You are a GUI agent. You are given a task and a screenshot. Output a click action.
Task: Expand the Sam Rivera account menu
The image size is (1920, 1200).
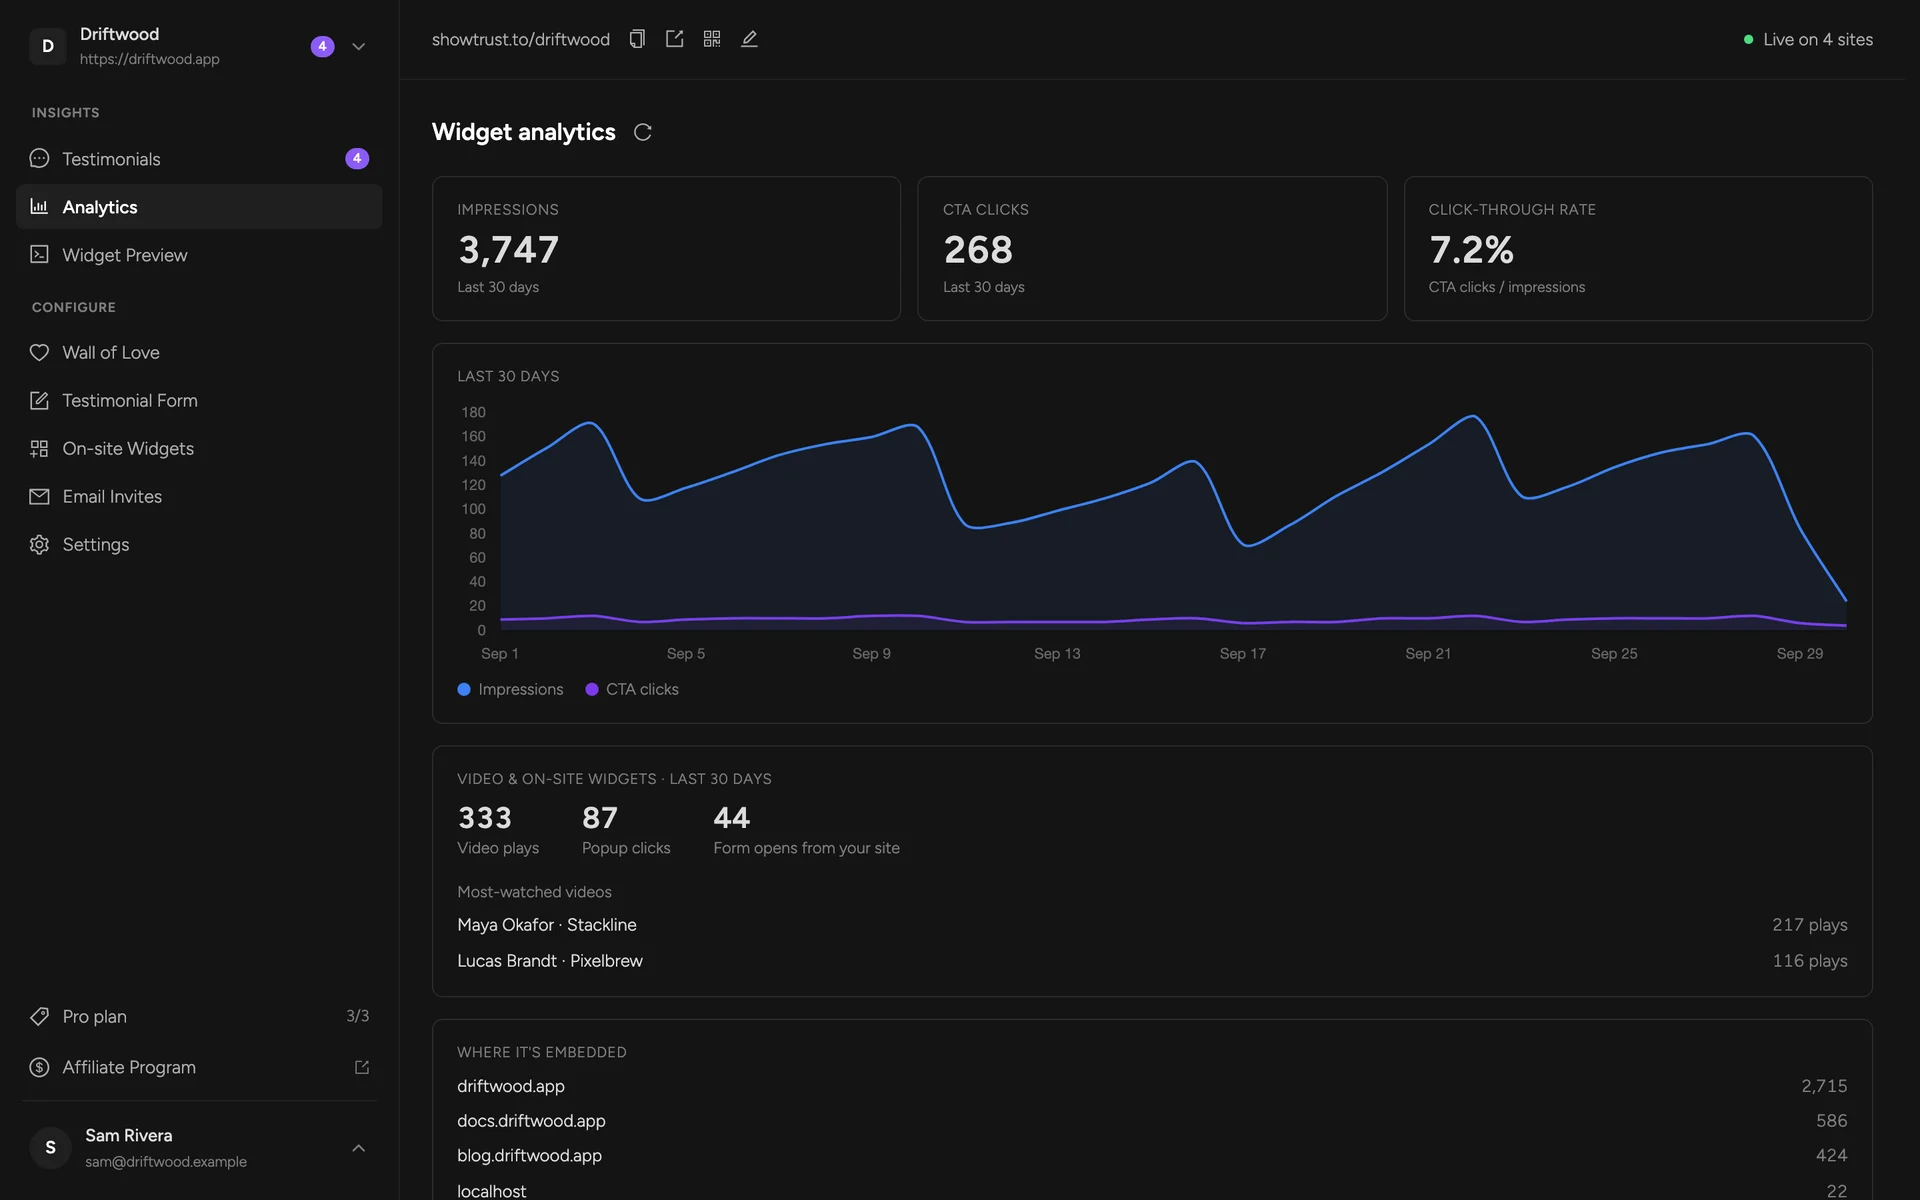(359, 1148)
